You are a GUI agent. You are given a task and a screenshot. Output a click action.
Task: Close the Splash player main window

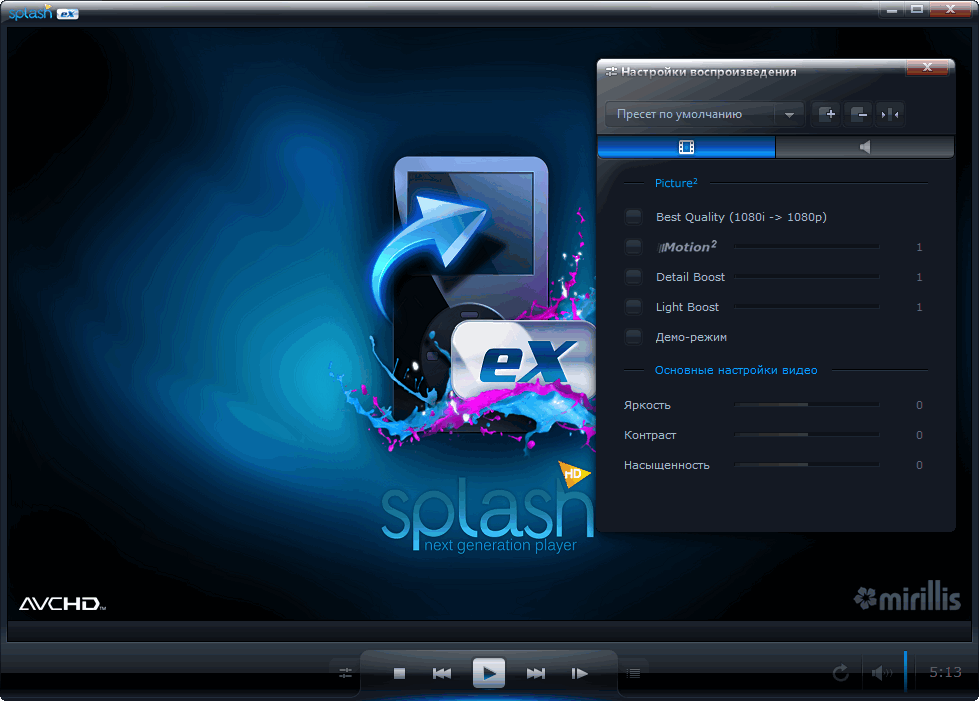[x=950, y=9]
